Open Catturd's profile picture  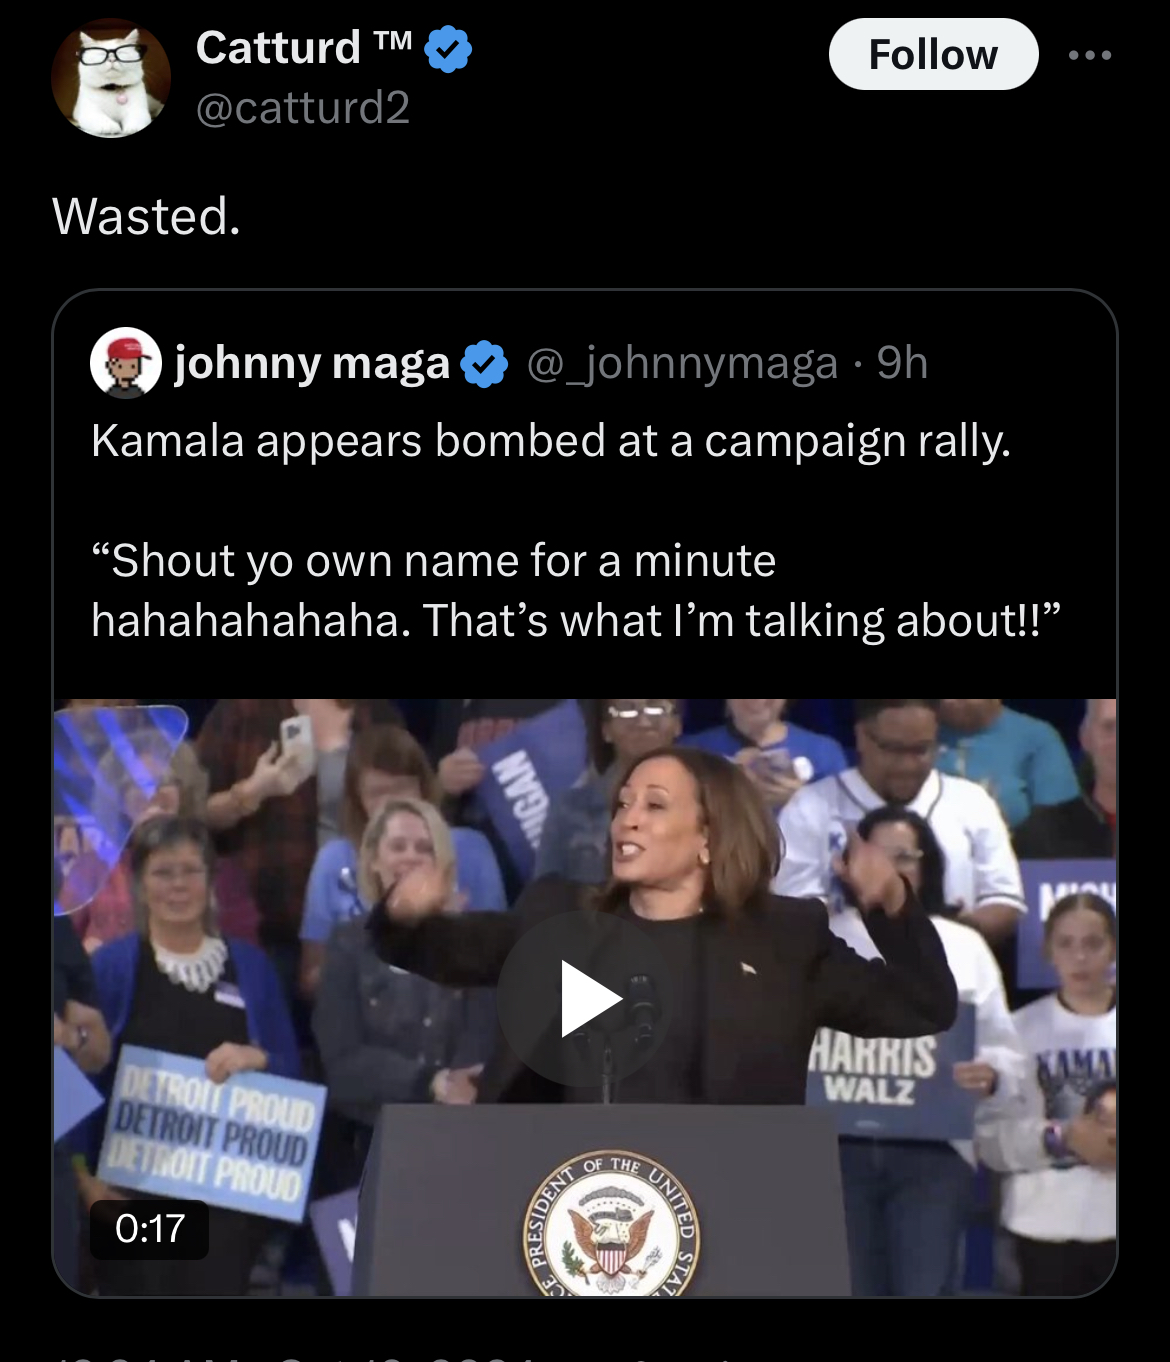point(110,78)
